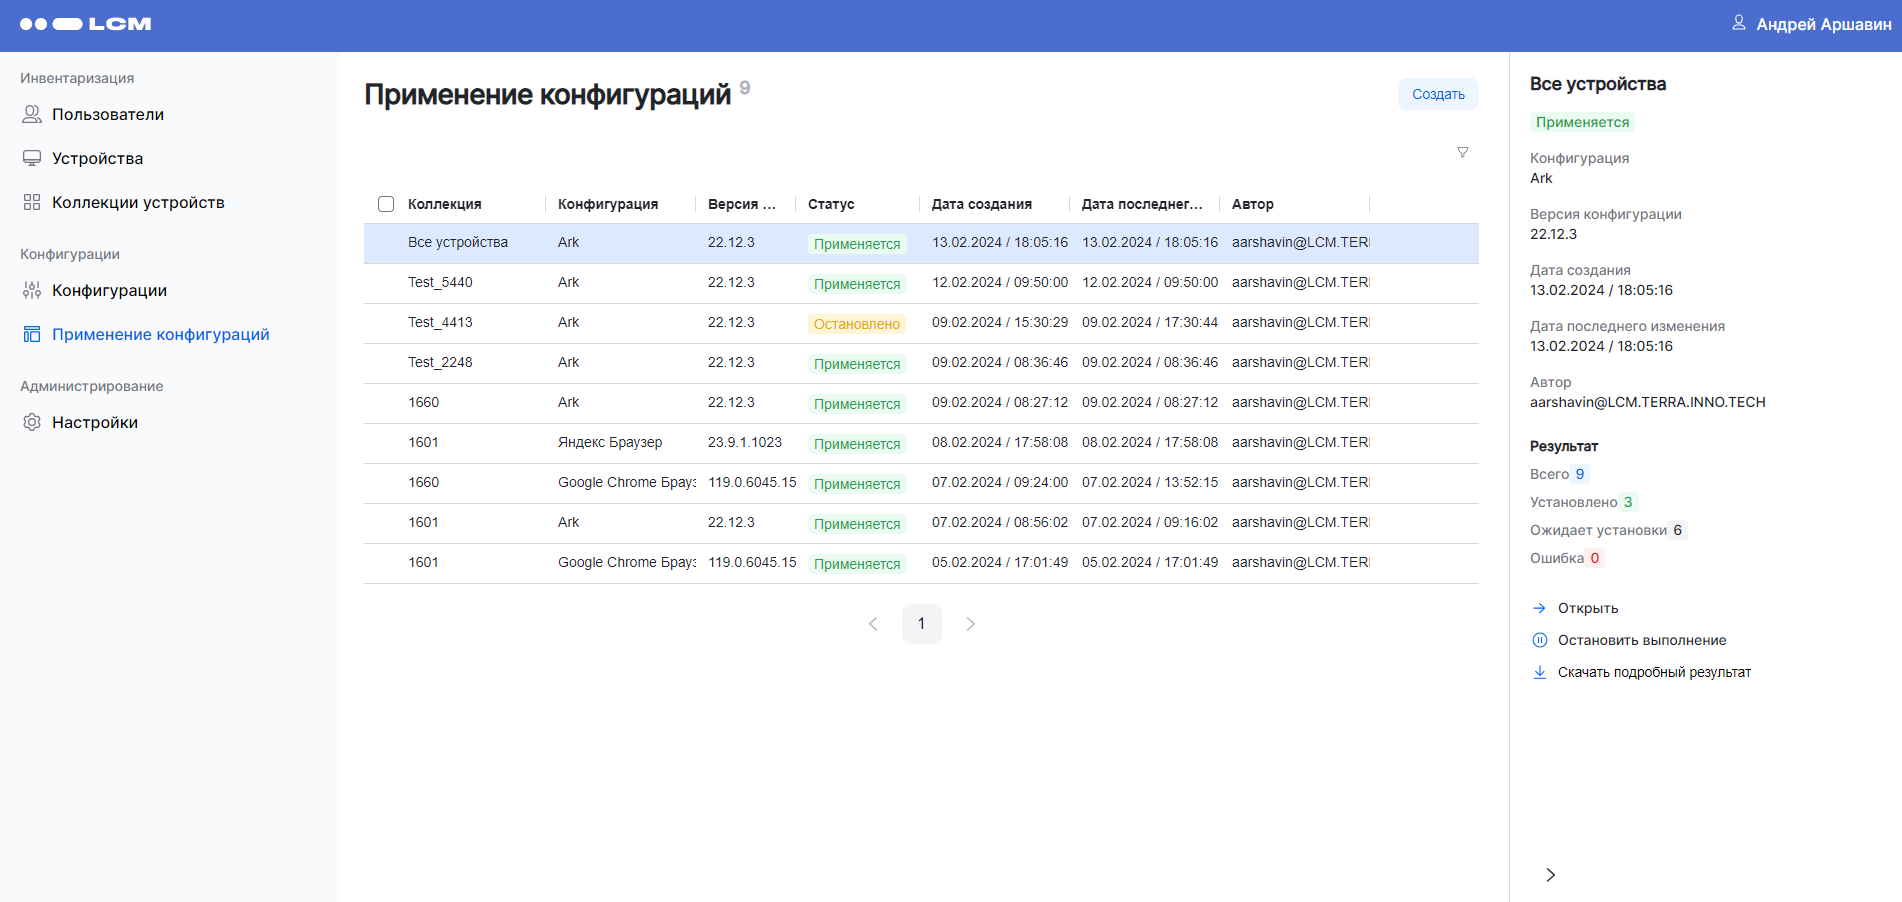
Task: Click the download icon for detailed result
Action: point(1540,673)
